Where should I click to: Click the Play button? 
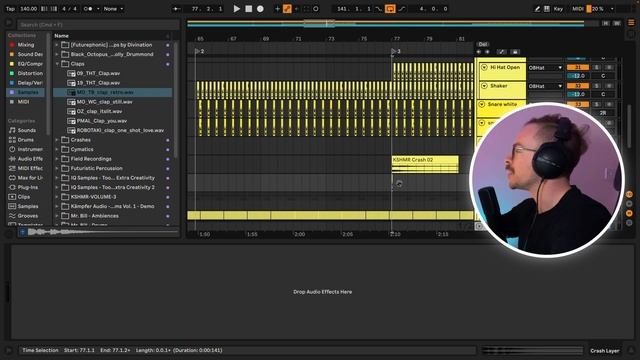point(236,9)
